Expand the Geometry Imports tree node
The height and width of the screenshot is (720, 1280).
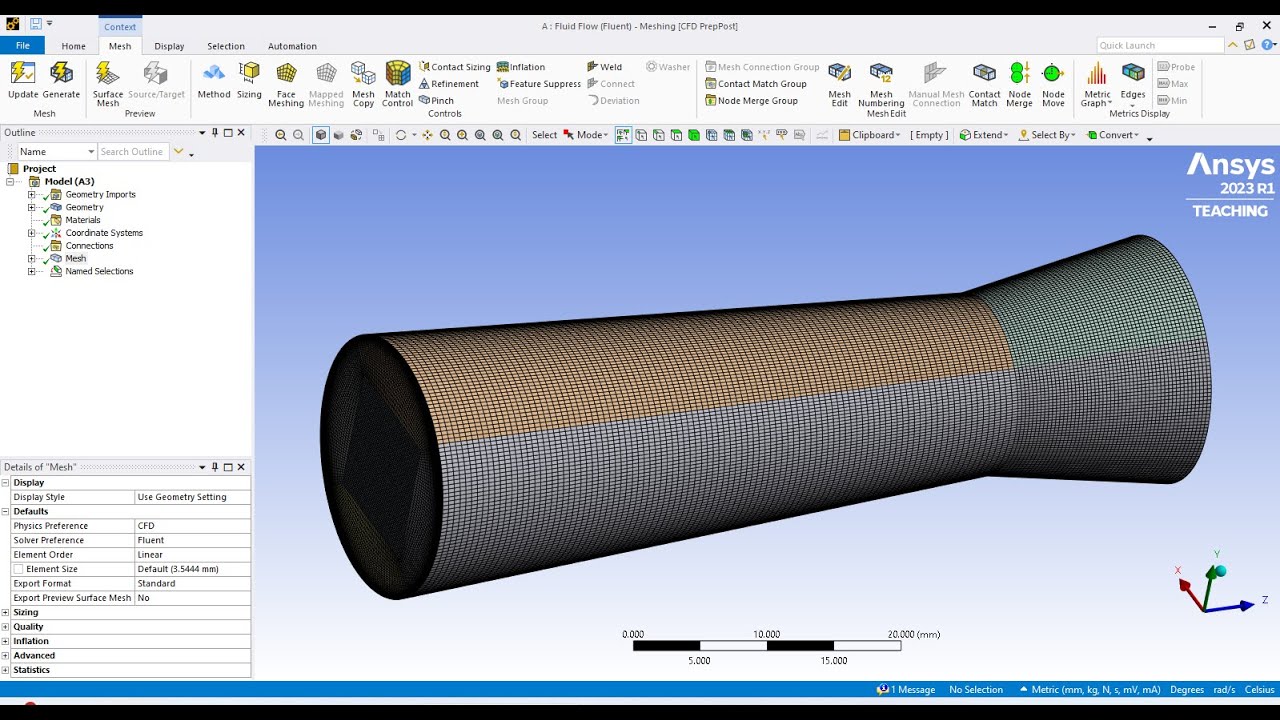[x=31, y=195]
